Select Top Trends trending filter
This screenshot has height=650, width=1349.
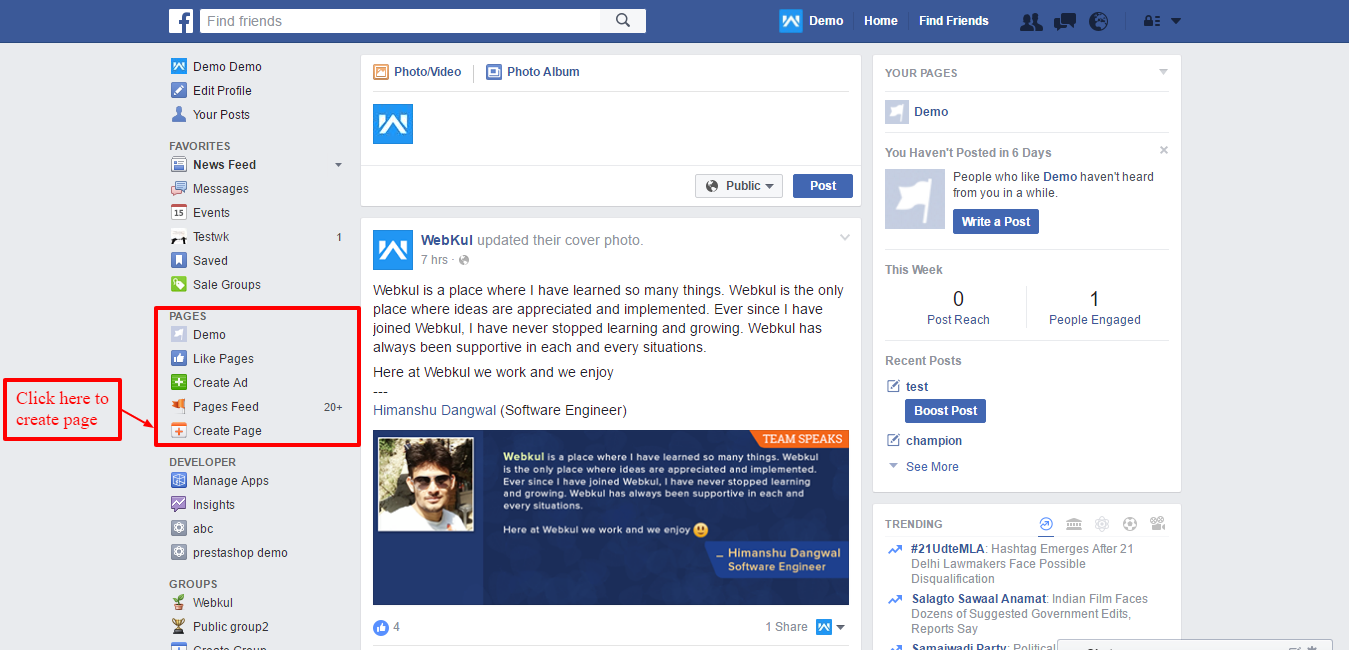point(1046,524)
